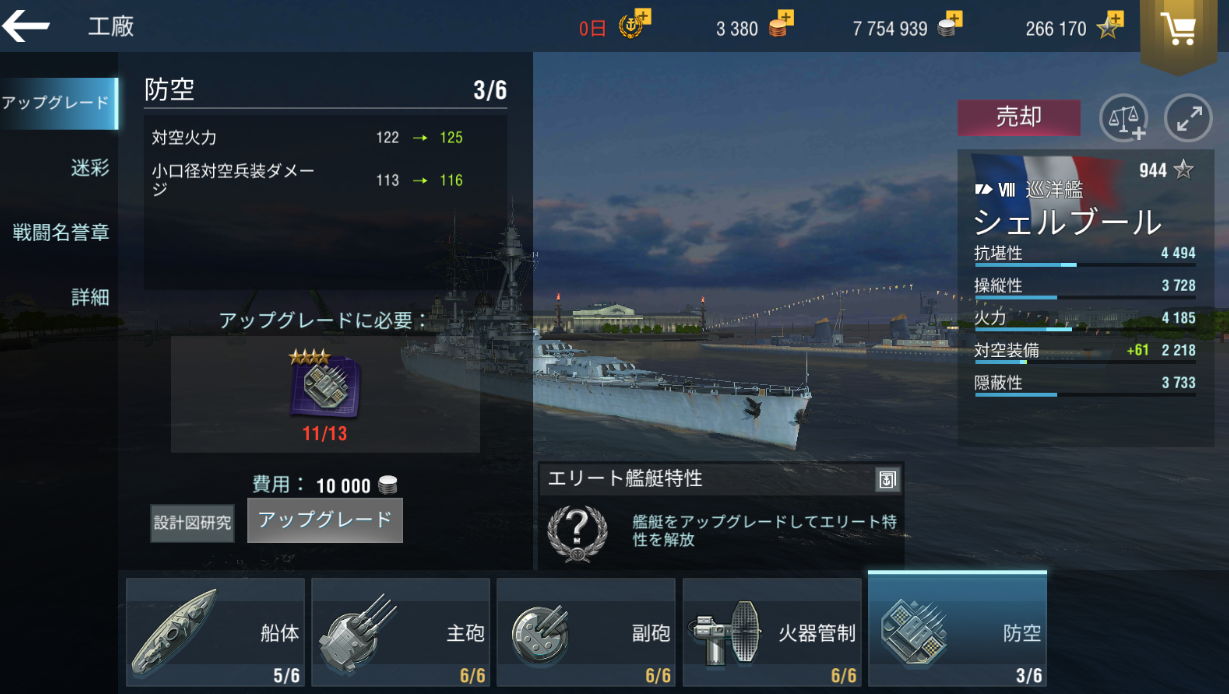Click the 売却 sell button
1229x694 pixels.
1019,117
